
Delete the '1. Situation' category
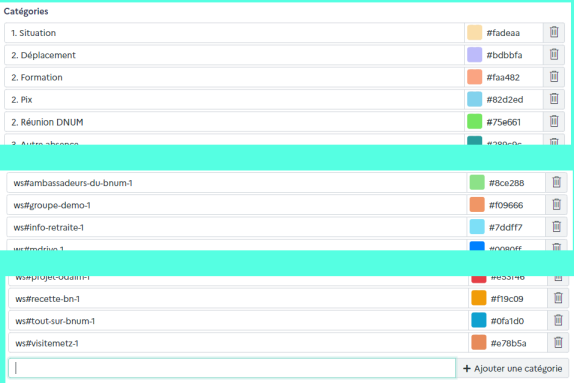pos(554,33)
